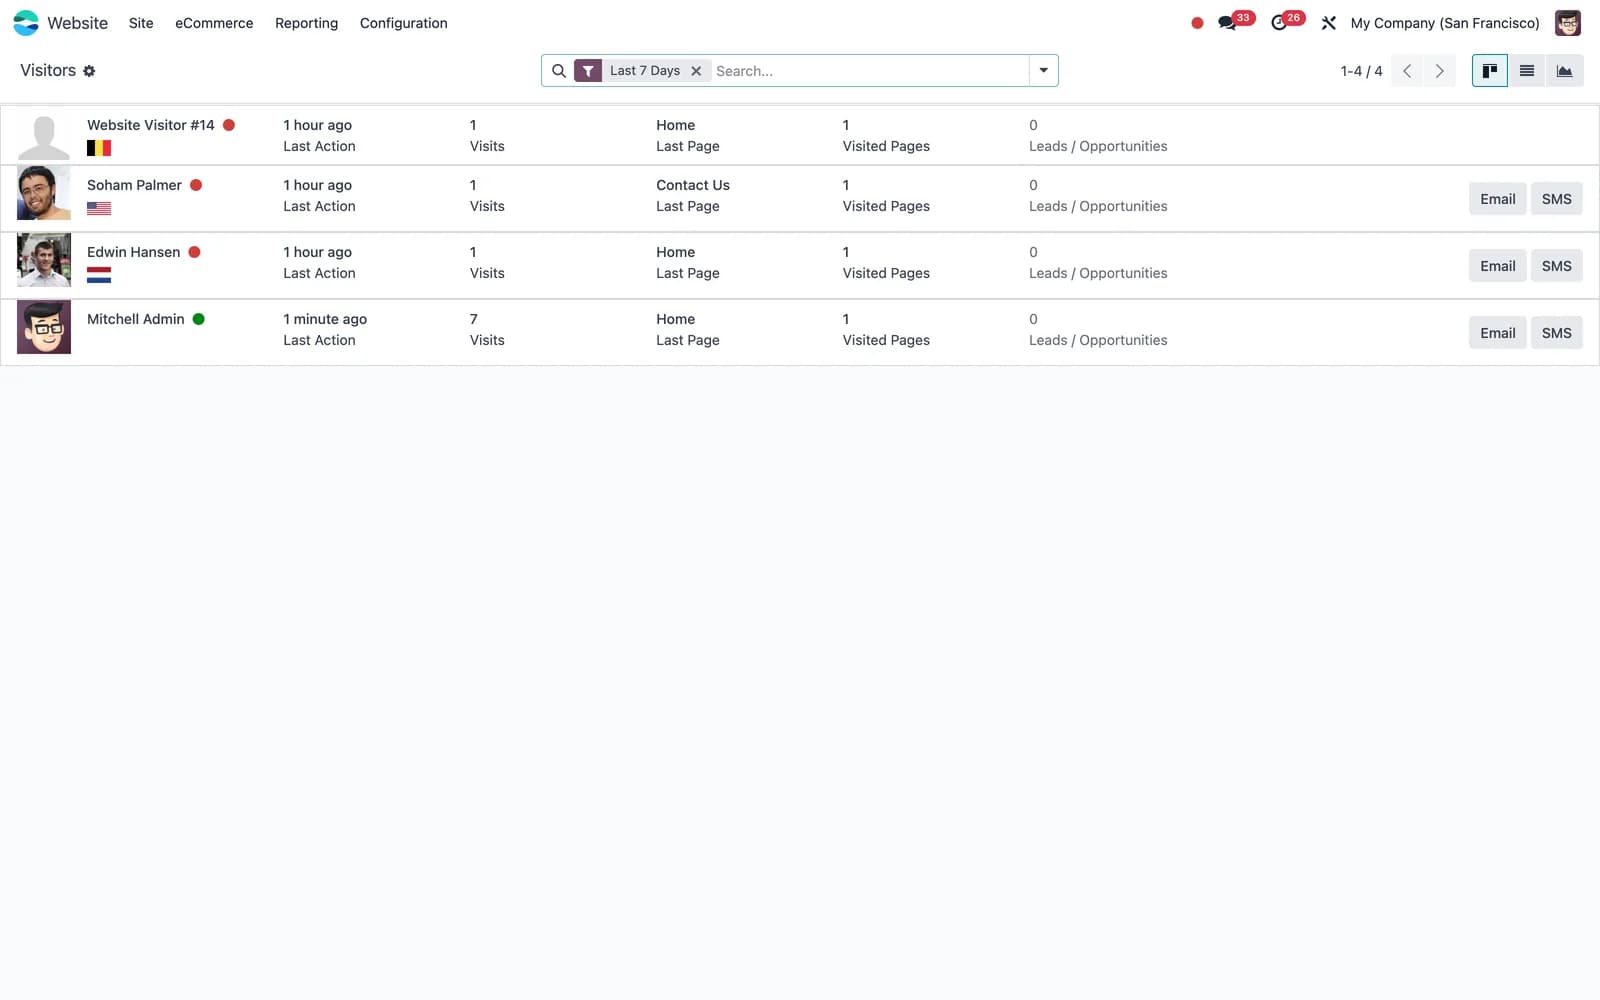Click Email button for Edwin Hansen
The image size is (1600, 1000).
1497,266
